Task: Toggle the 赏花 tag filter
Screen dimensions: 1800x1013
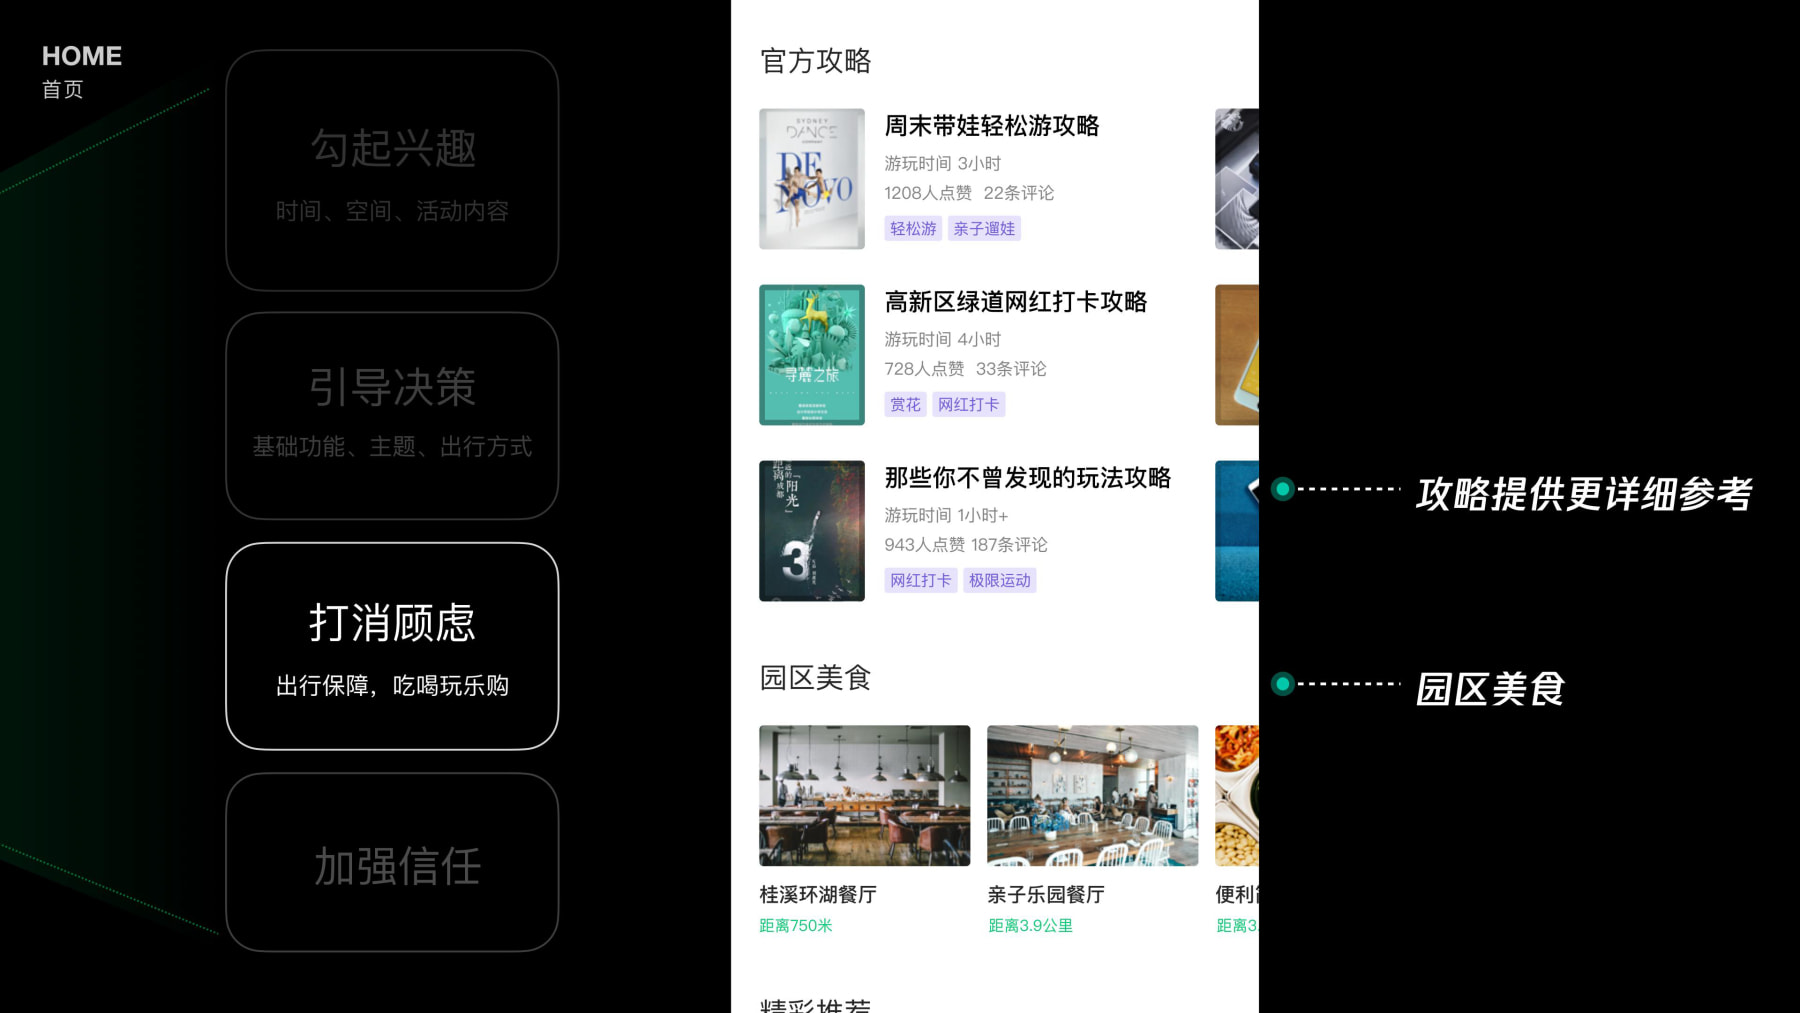Action: [x=904, y=404]
